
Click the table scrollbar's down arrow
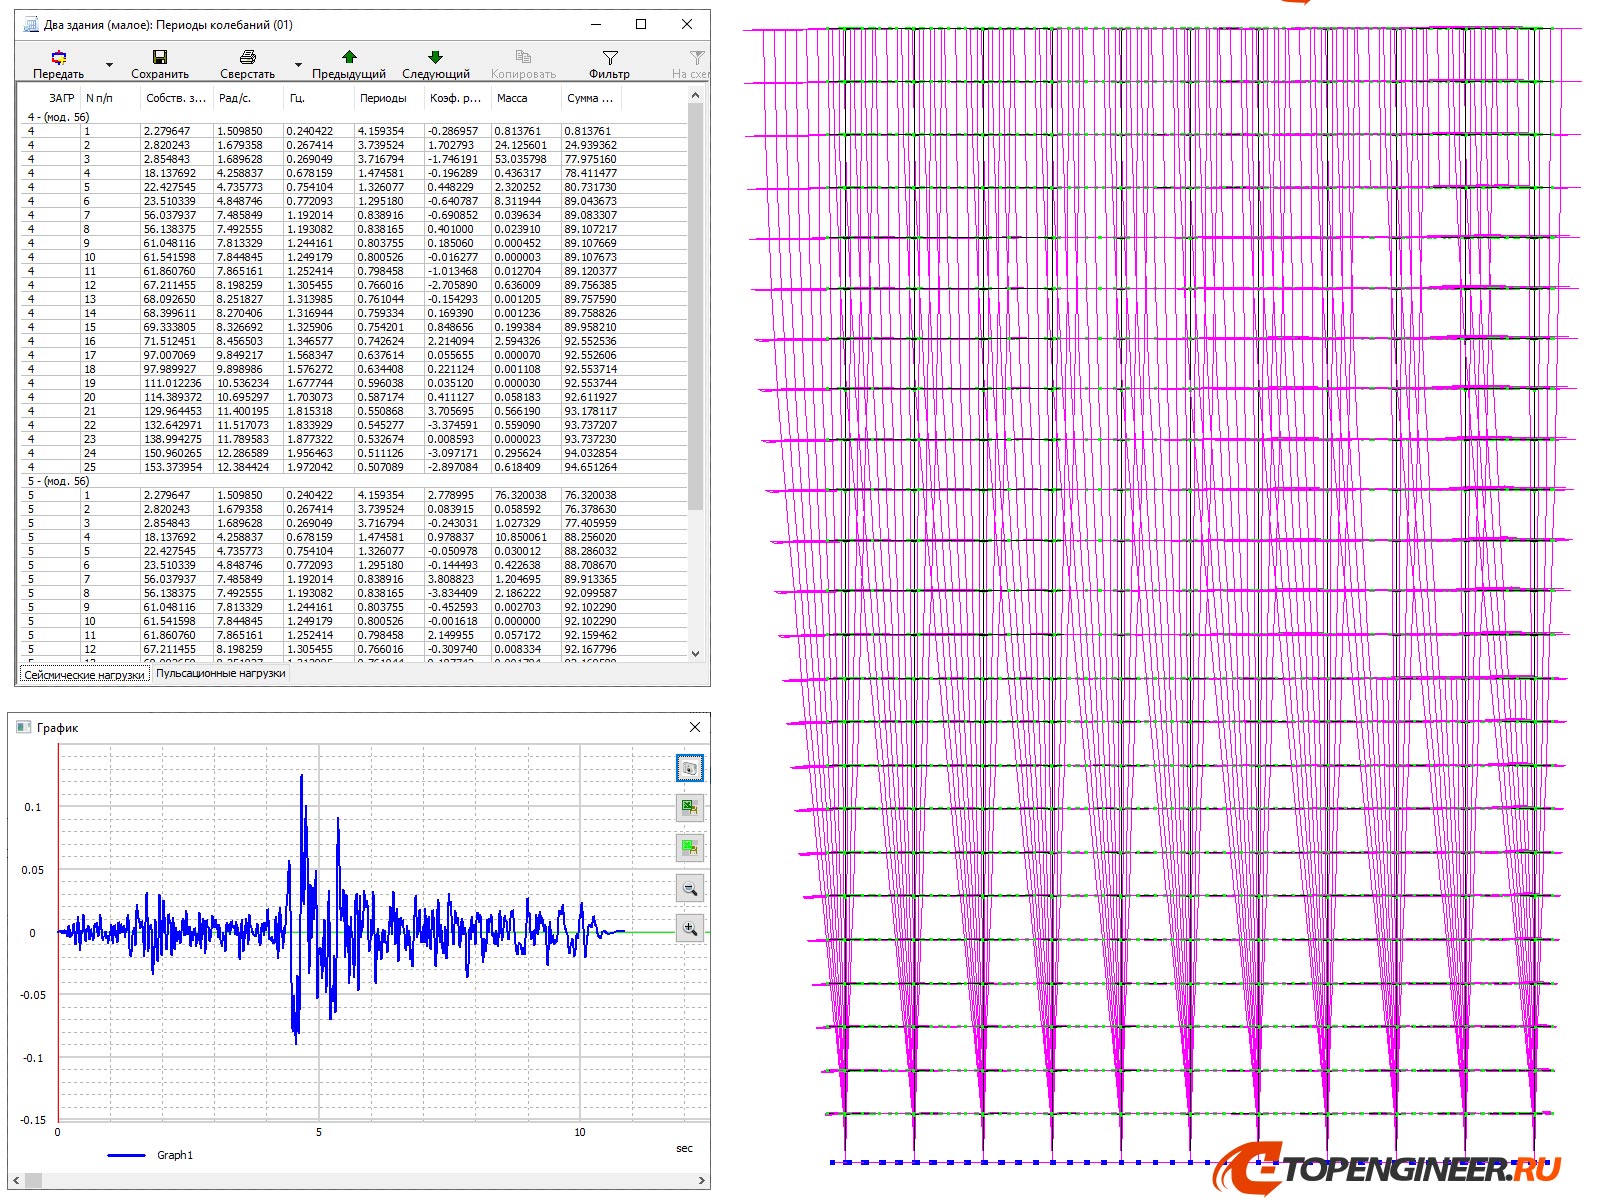[x=695, y=653]
